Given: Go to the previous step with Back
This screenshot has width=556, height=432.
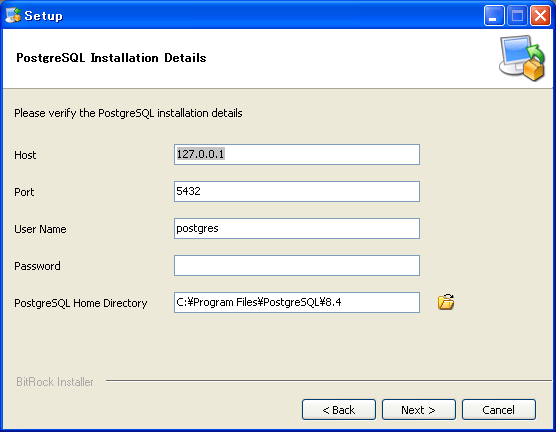Looking at the screenshot, I should pos(339,410).
